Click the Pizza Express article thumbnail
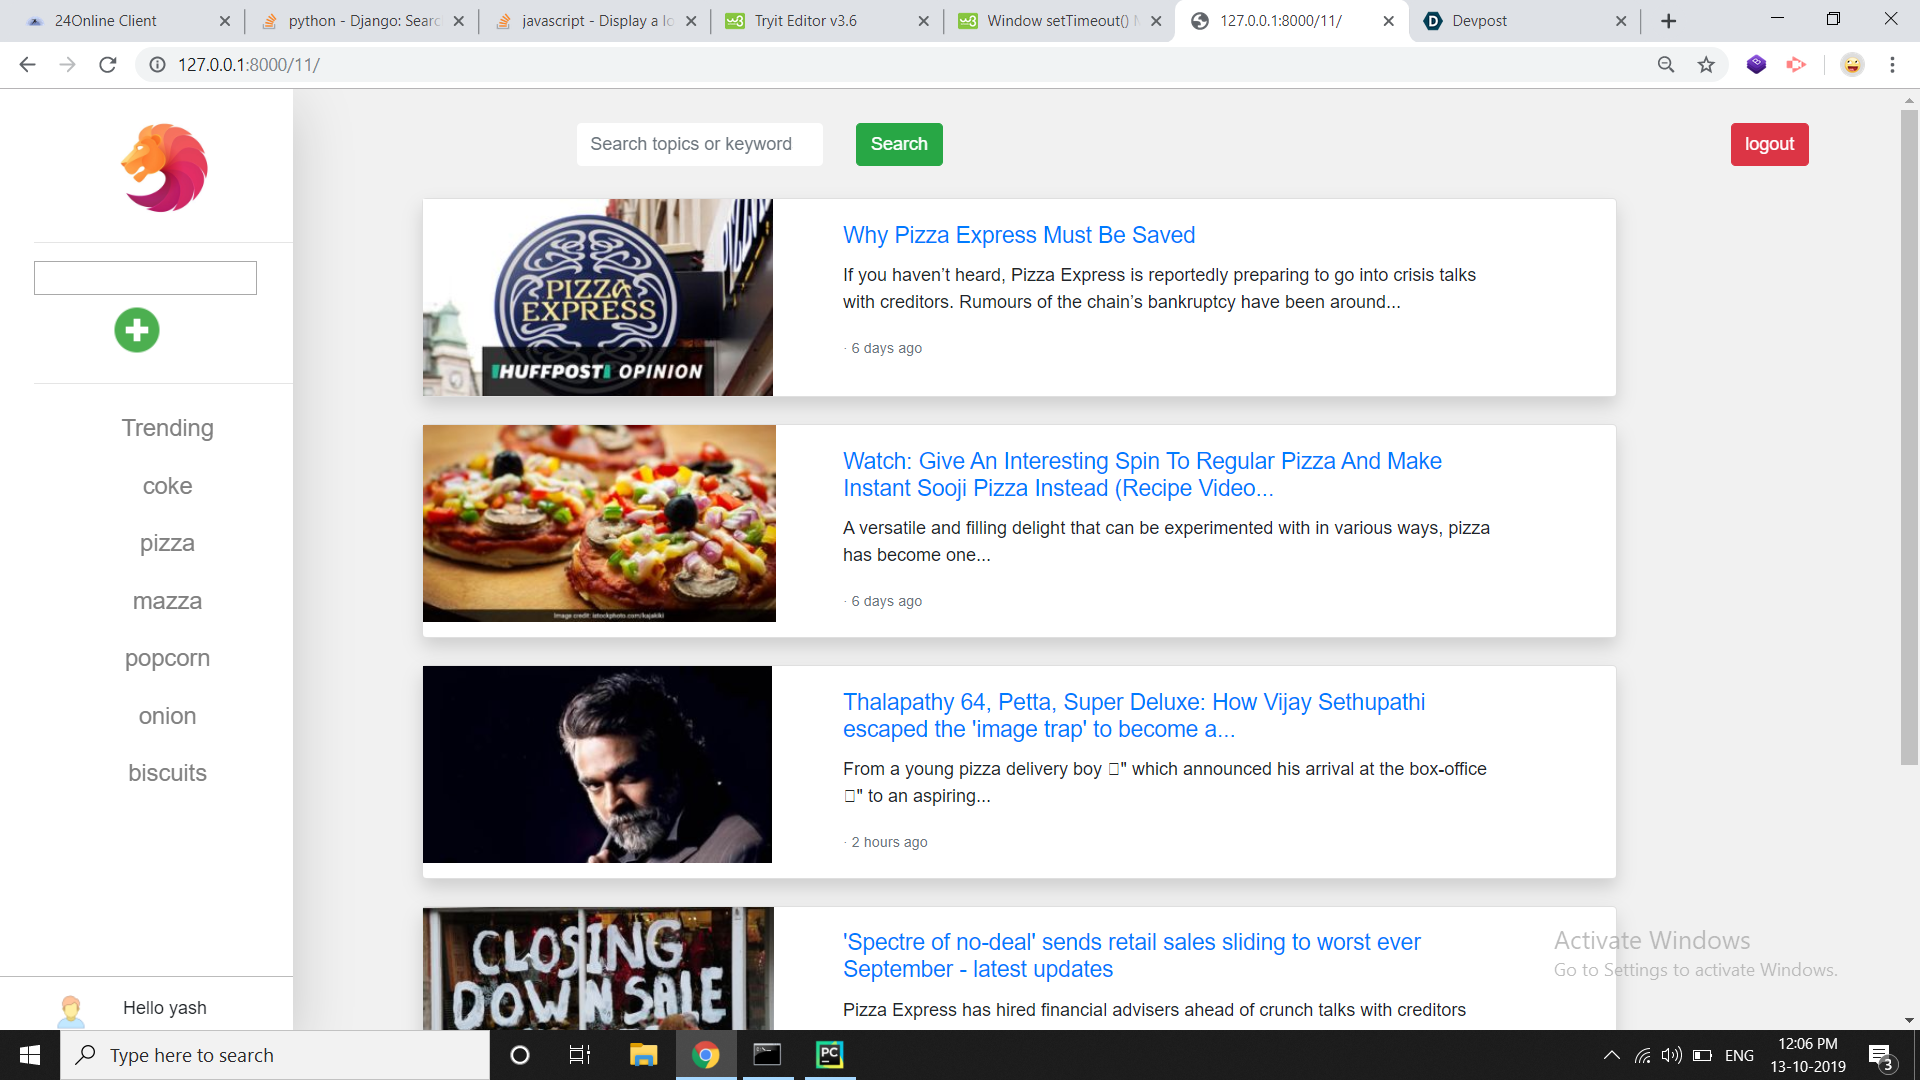Image resolution: width=1920 pixels, height=1080 pixels. coord(598,297)
